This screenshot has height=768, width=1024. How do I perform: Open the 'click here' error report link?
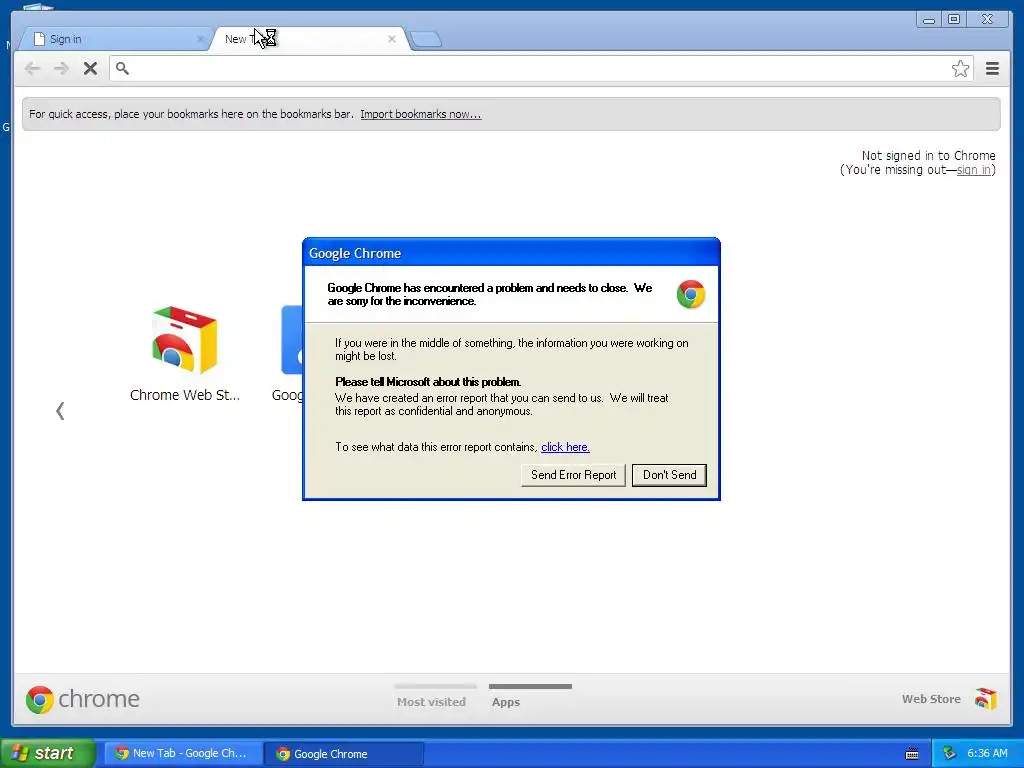coord(565,447)
